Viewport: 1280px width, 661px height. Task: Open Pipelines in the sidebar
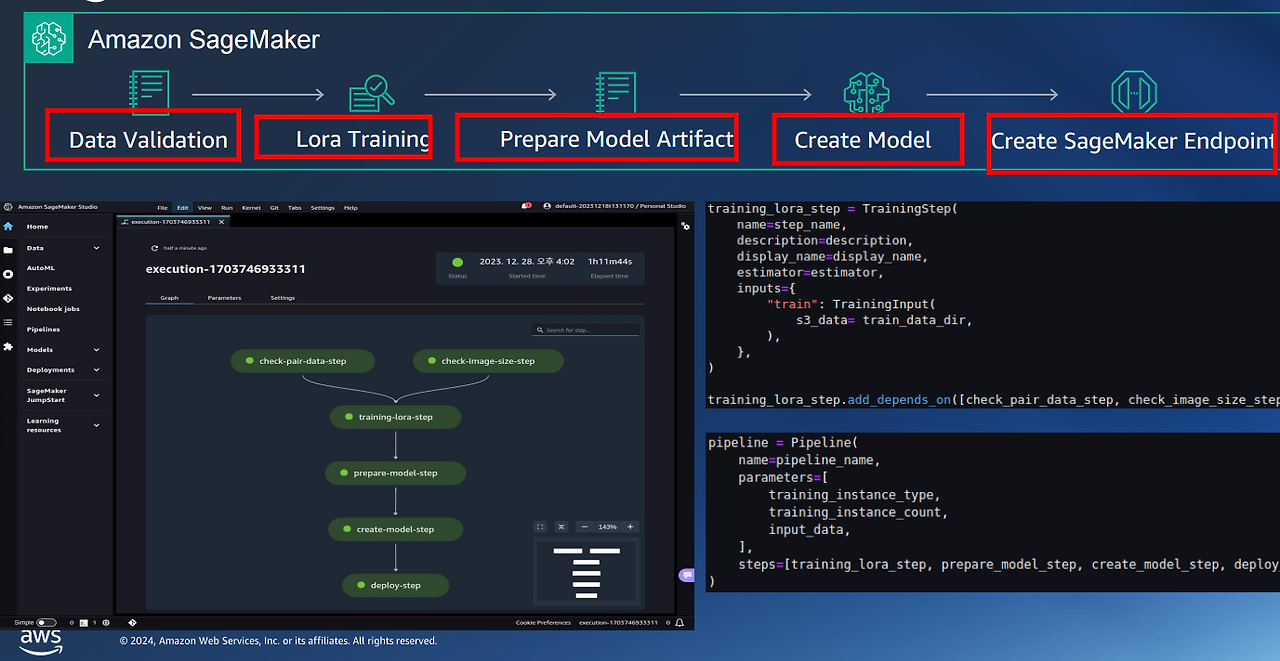43,329
